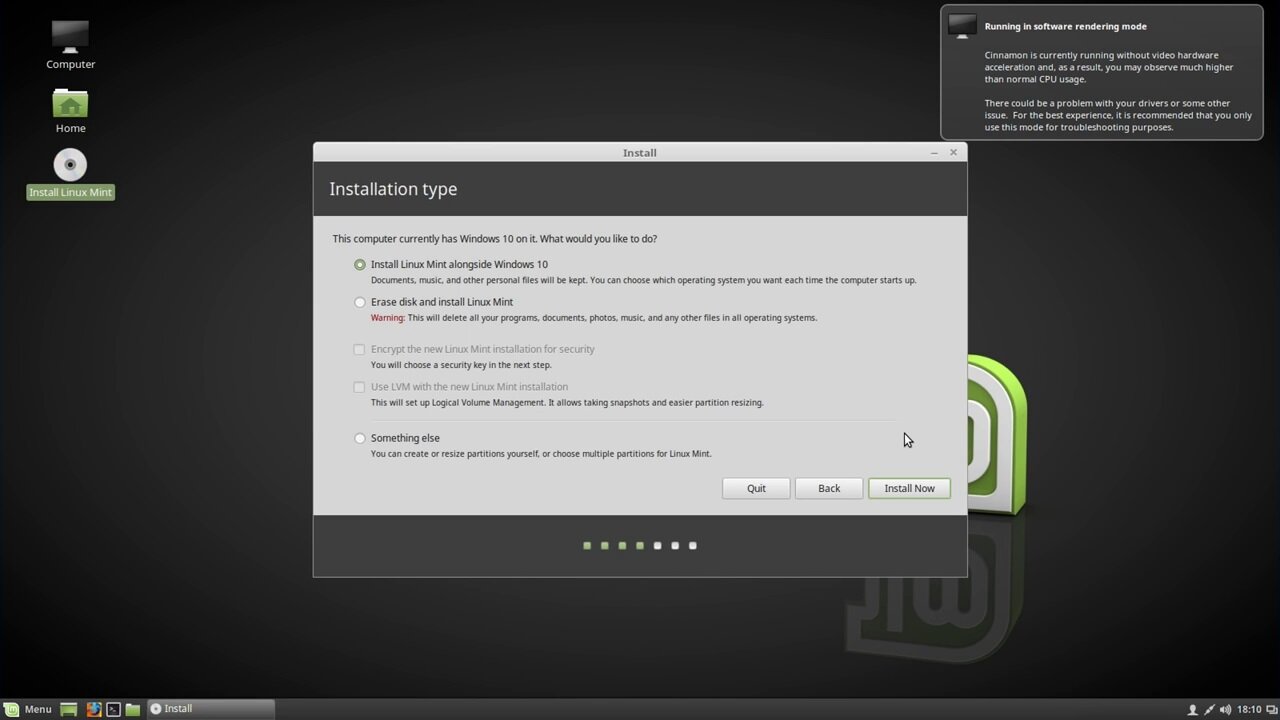Image resolution: width=1280 pixels, height=720 pixels.
Task: Click the software rendering mode notification
Action: (x=1101, y=72)
